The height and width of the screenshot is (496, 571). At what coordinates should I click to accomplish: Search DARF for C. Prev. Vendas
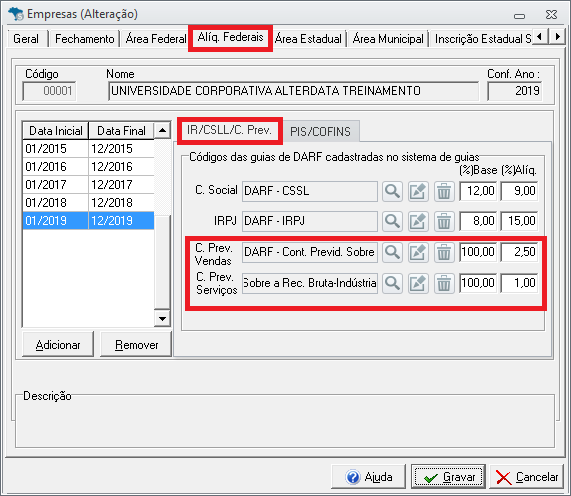(392, 252)
